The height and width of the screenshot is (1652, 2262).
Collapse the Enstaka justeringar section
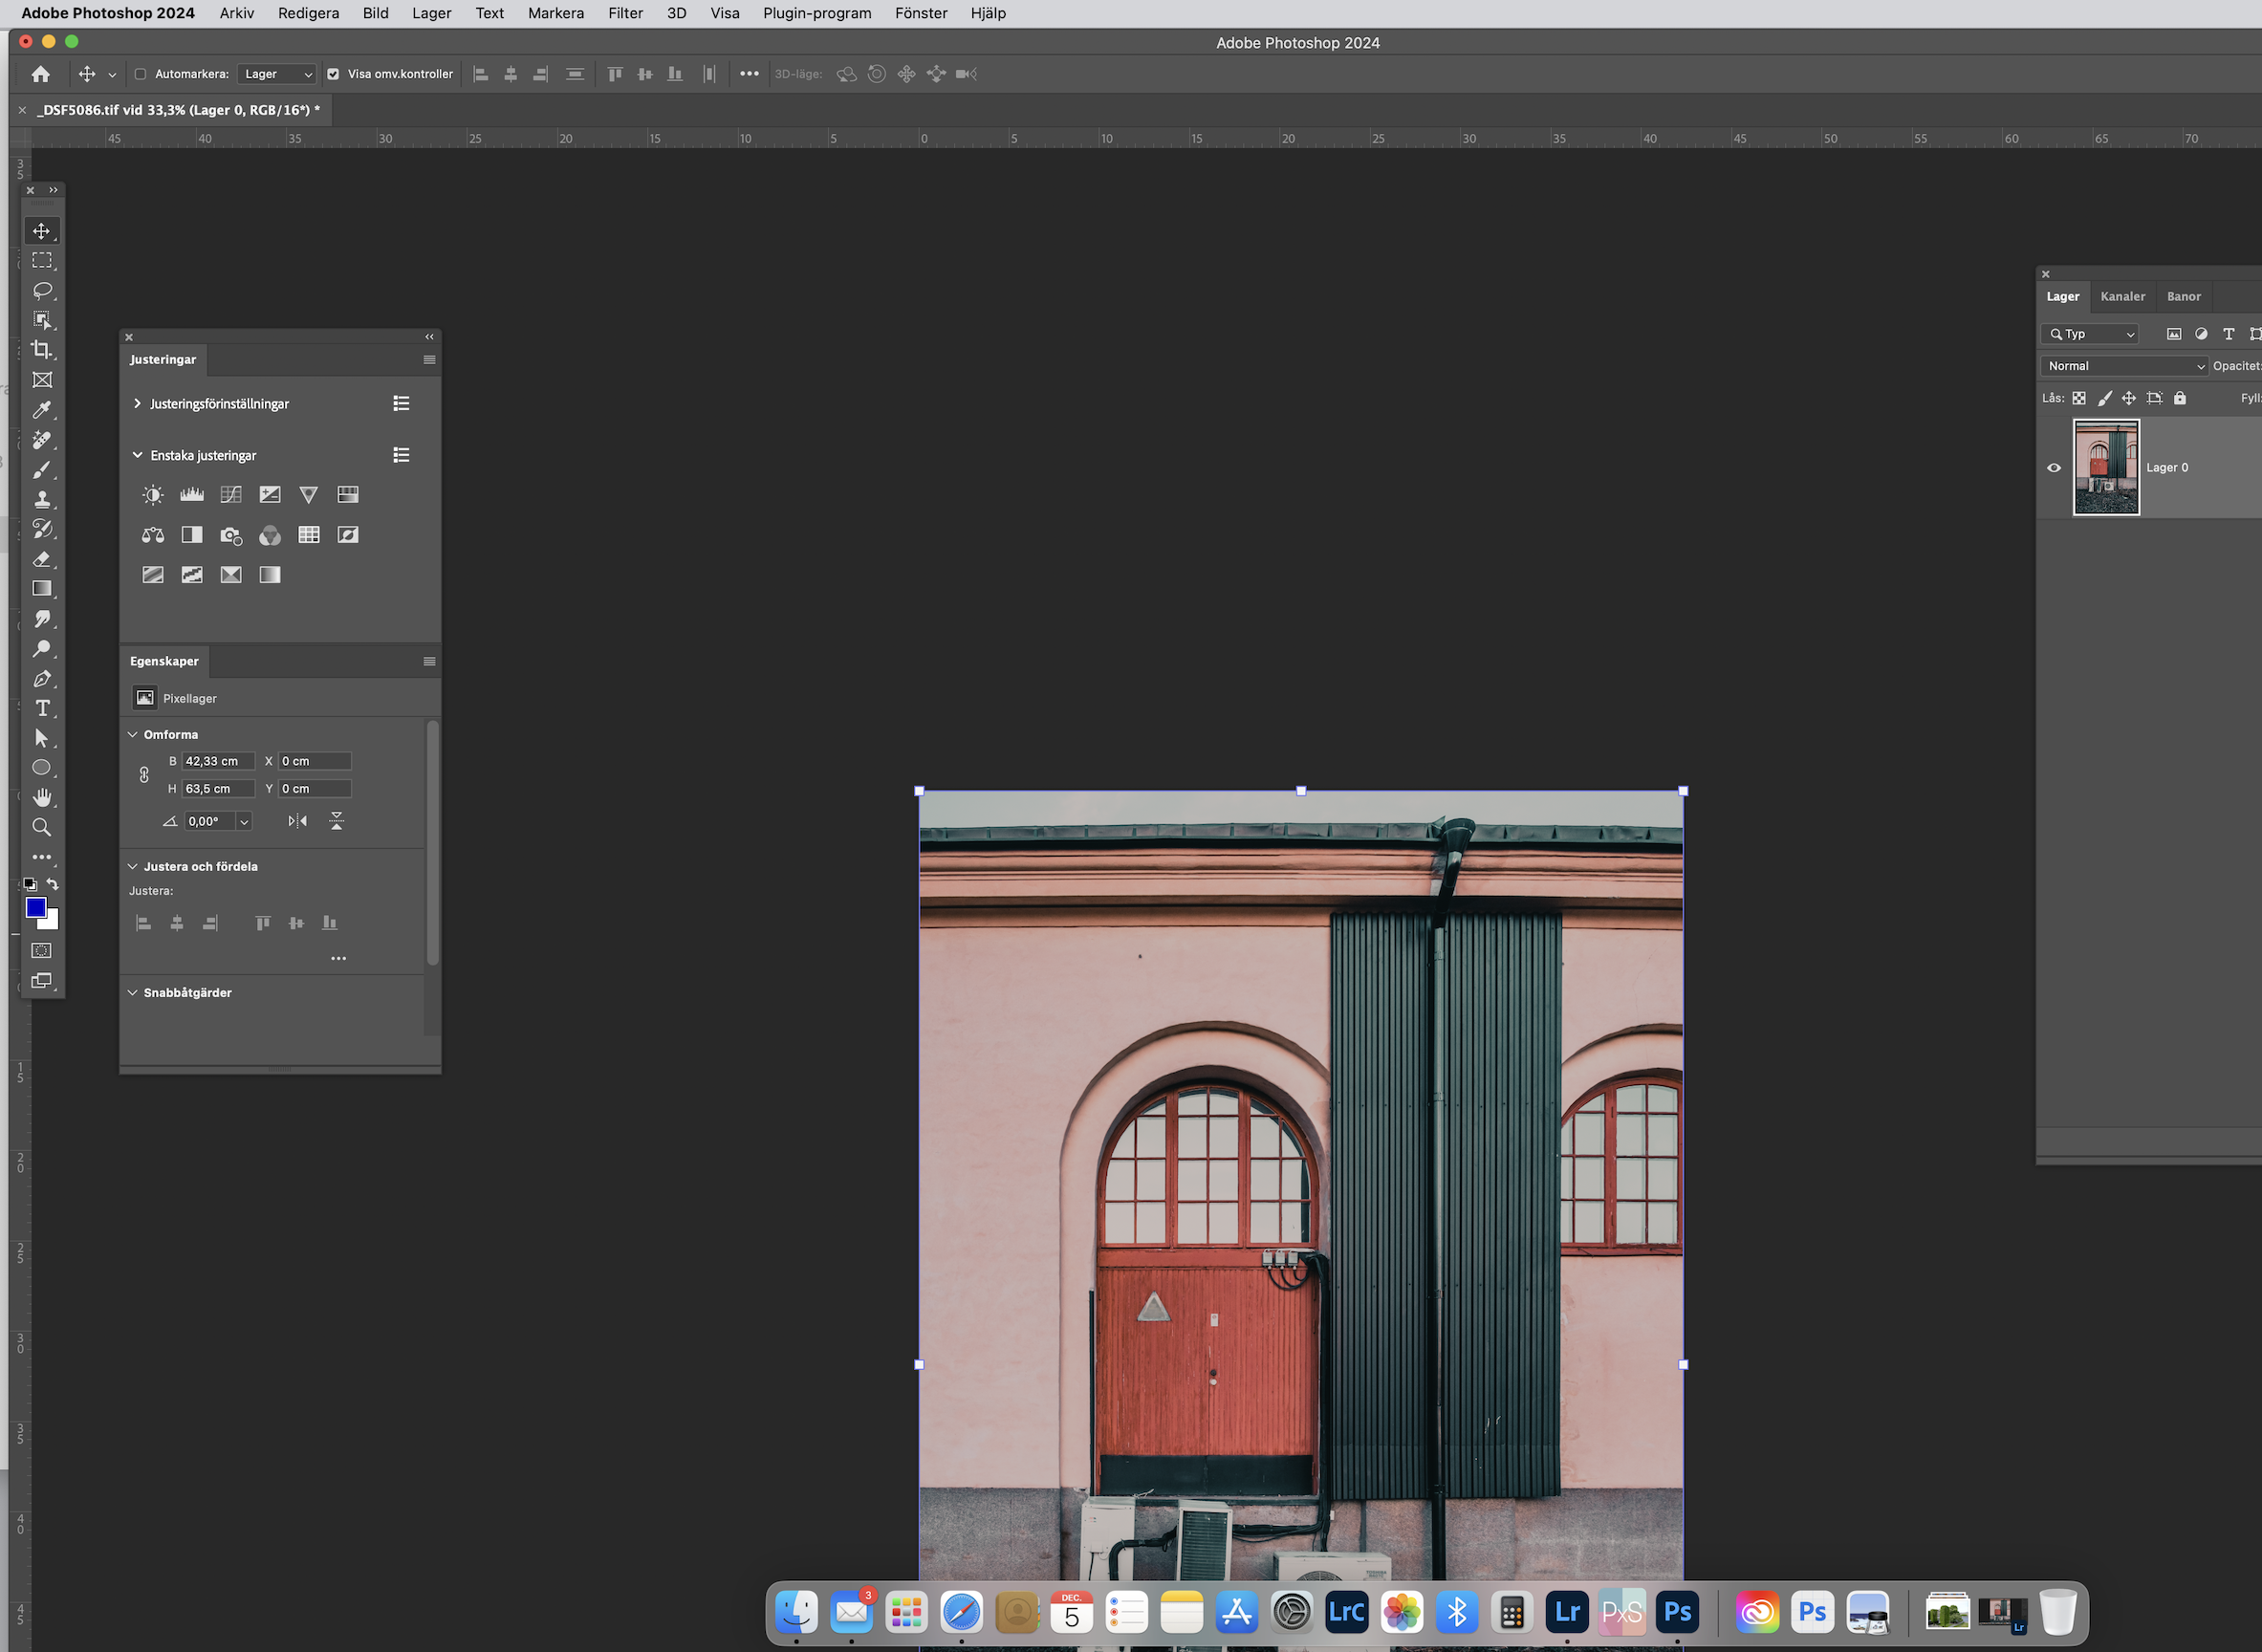point(137,454)
